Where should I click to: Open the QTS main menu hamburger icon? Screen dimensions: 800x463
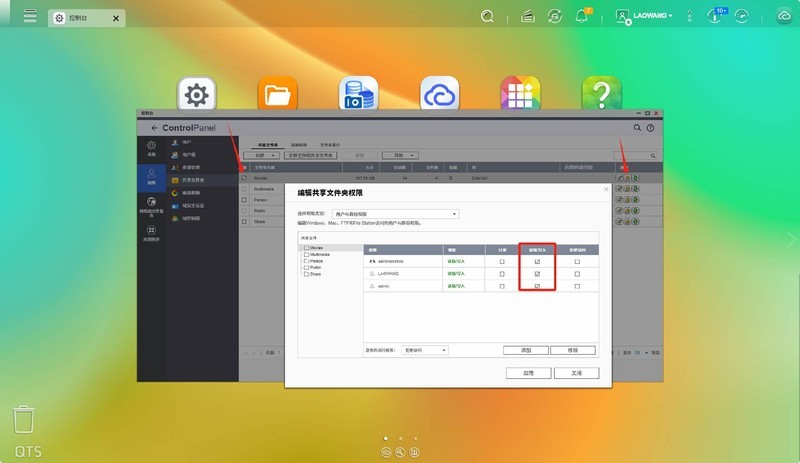click(x=30, y=16)
